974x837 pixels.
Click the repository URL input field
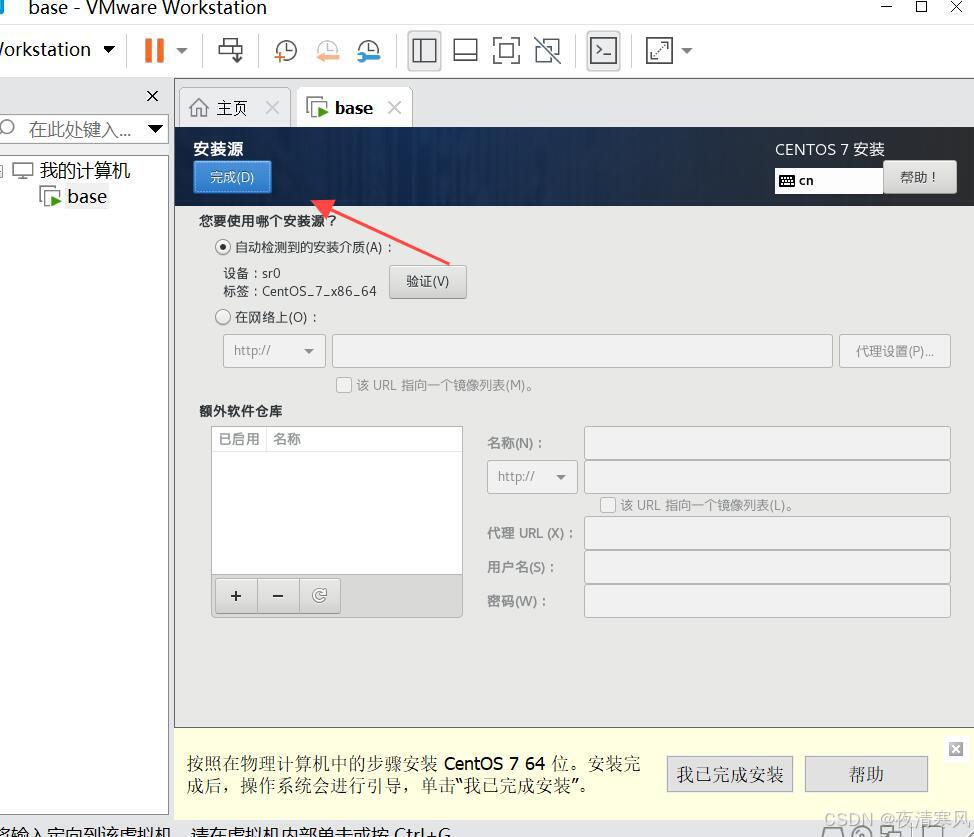pyautogui.click(x=767, y=477)
